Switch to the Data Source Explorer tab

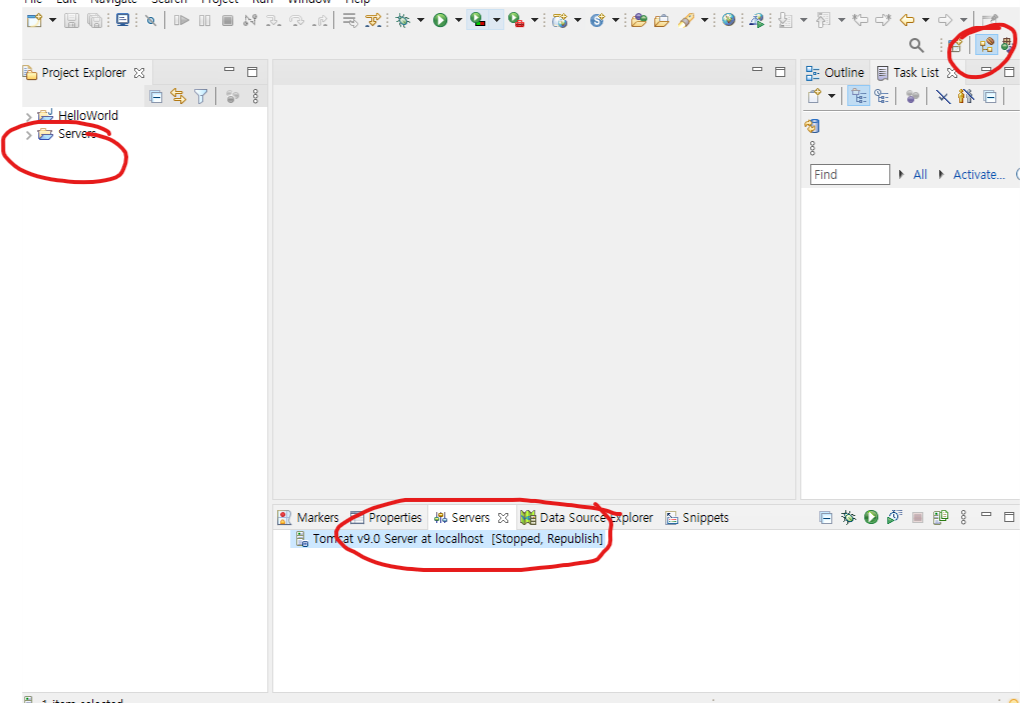(x=587, y=518)
